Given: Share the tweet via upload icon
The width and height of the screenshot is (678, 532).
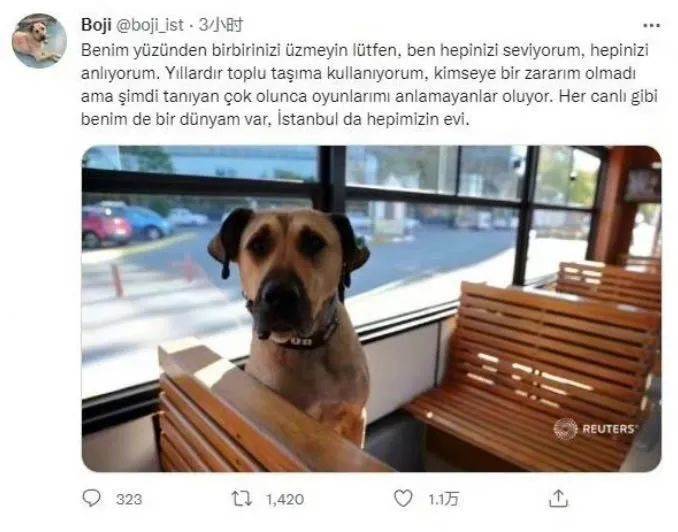Looking at the screenshot, I should click(x=558, y=498).
